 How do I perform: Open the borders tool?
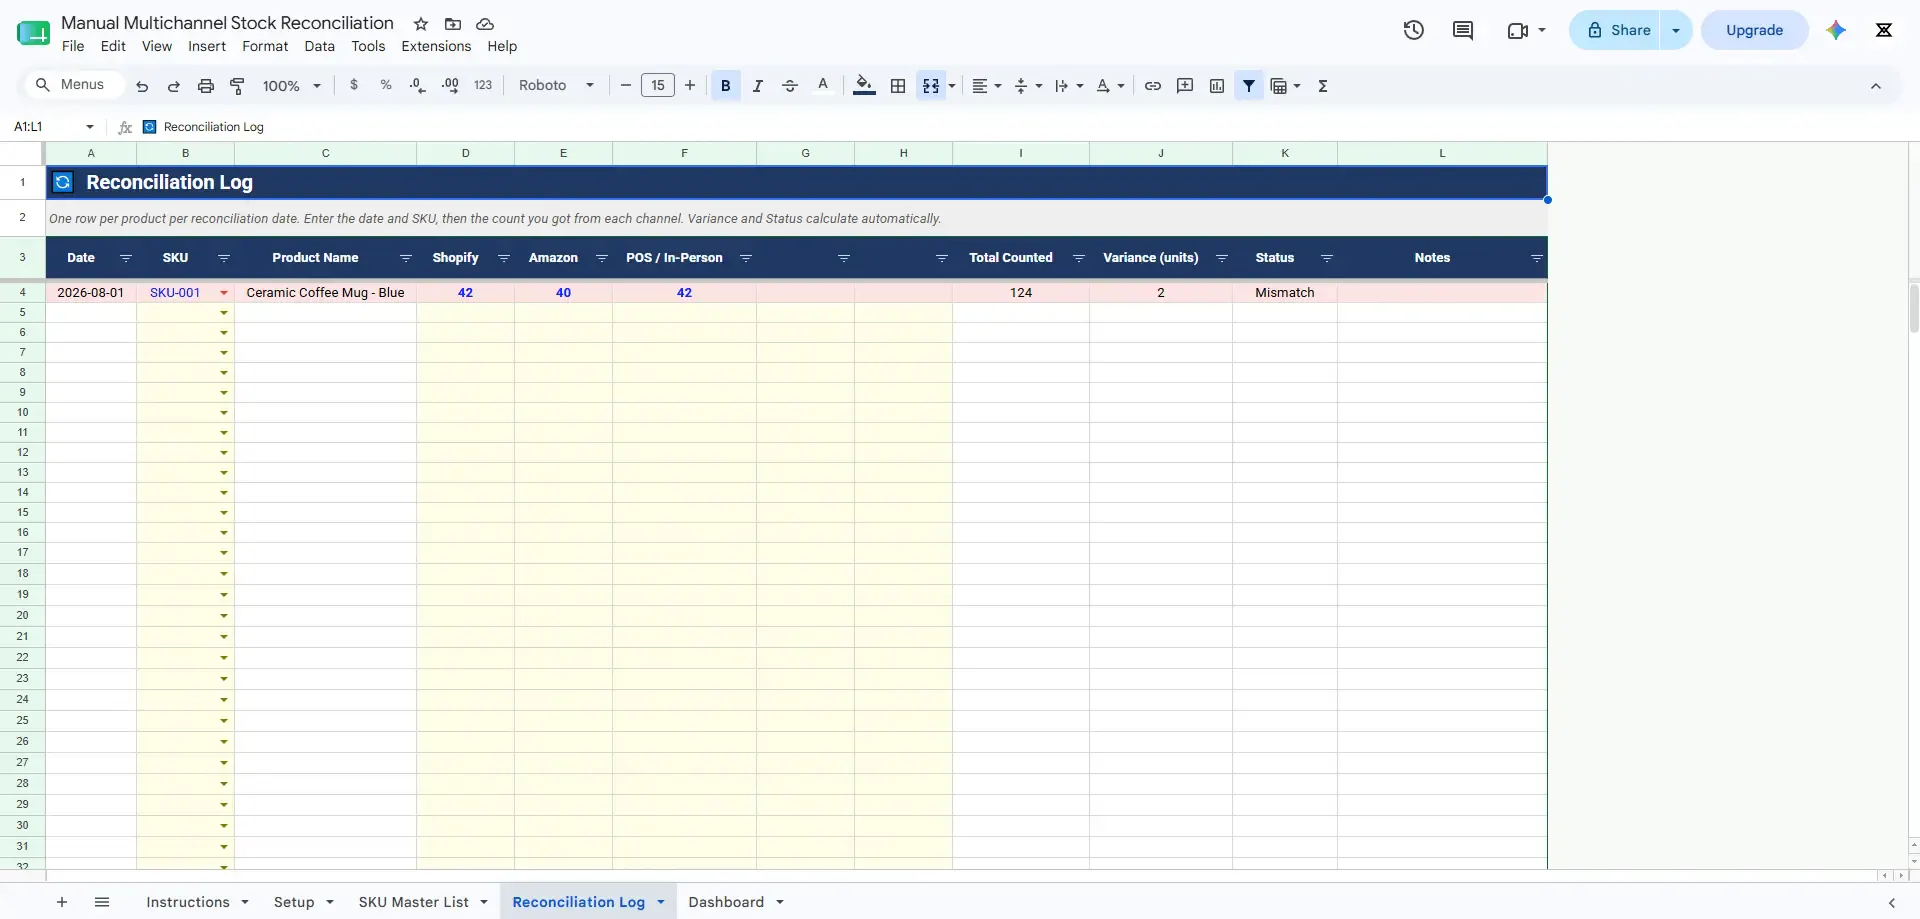point(898,86)
